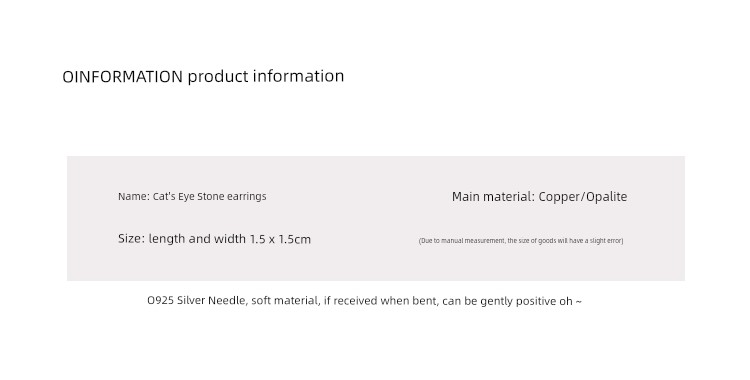Click the word 'Copper'
The image size is (750, 380).
(x=560, y=197)
